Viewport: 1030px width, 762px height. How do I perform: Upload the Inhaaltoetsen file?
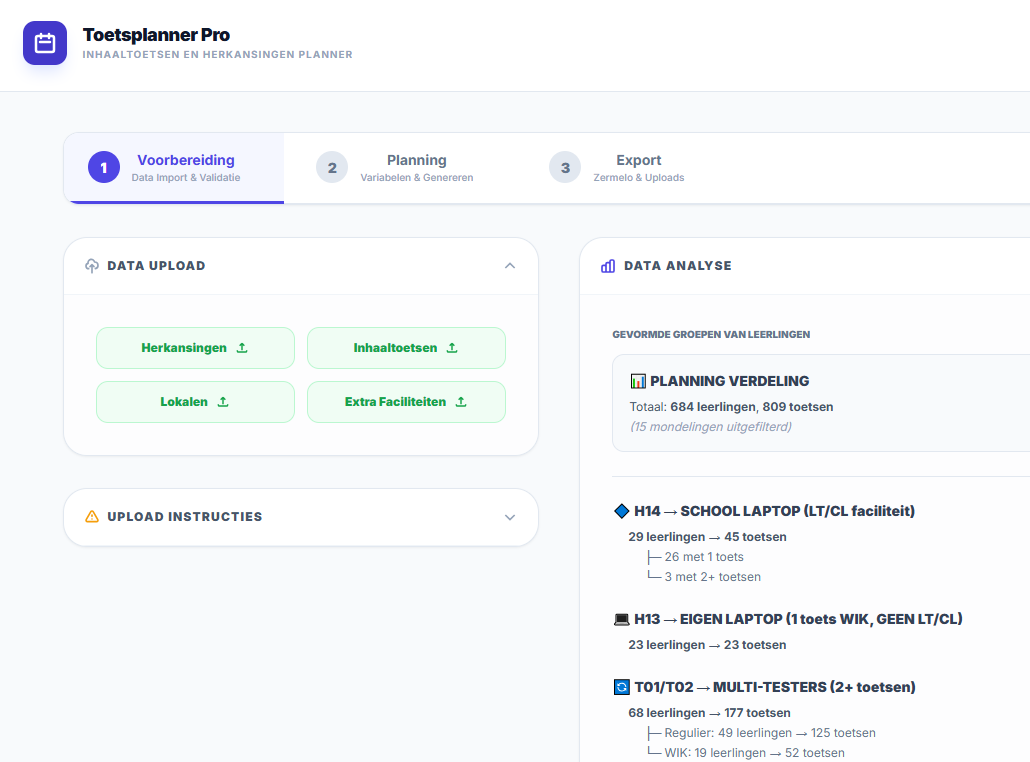coord(406,347)
